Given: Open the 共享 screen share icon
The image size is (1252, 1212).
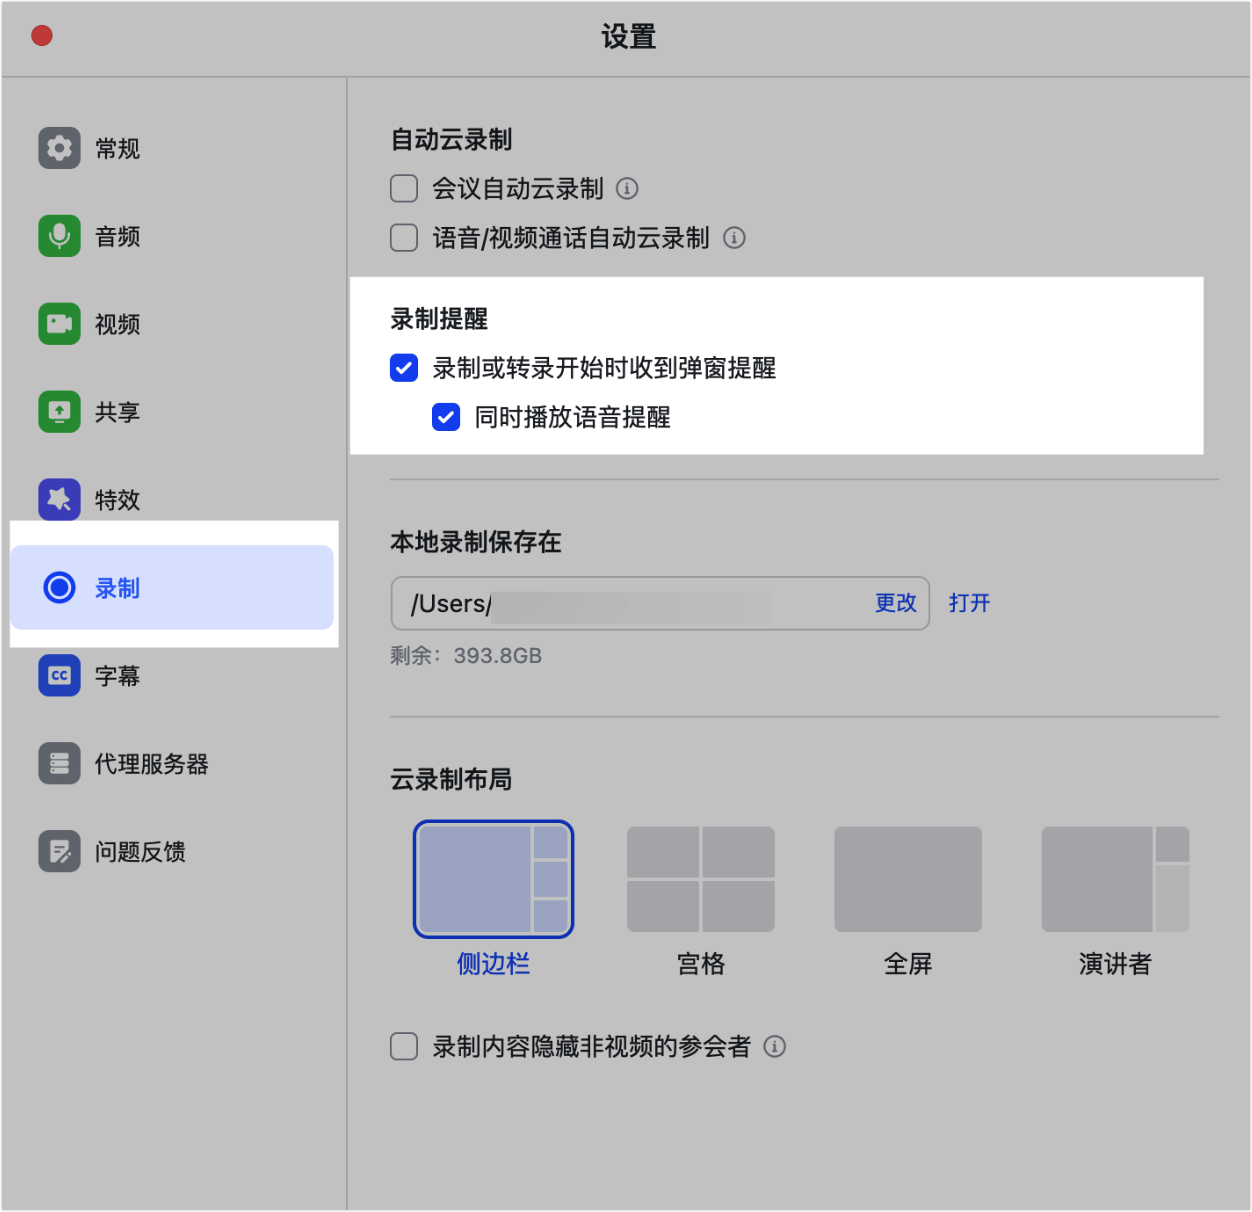Looking at the screenshot, I should (x=59, y=412).
